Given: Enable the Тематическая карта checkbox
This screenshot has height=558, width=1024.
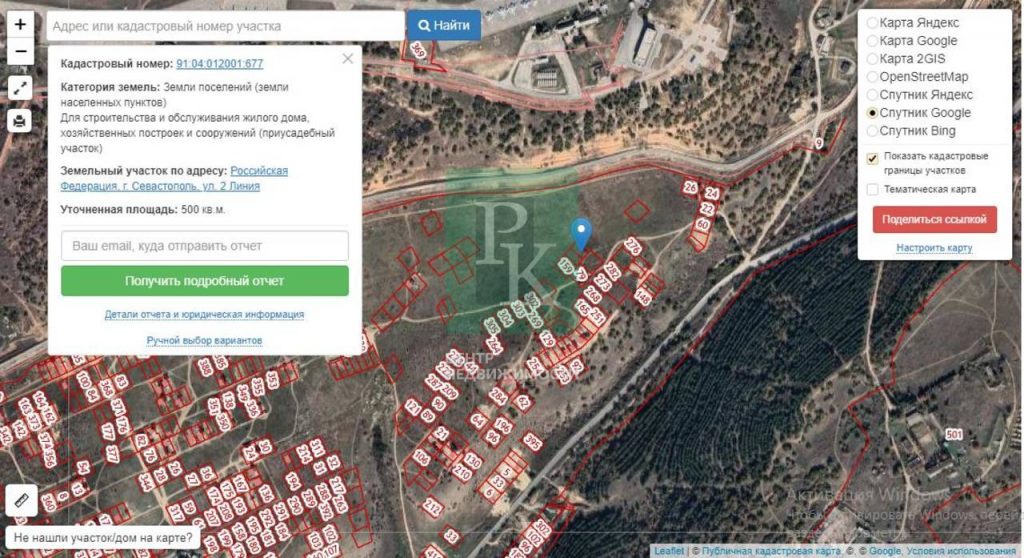Looking at the screenshot, I should point(872,189).
